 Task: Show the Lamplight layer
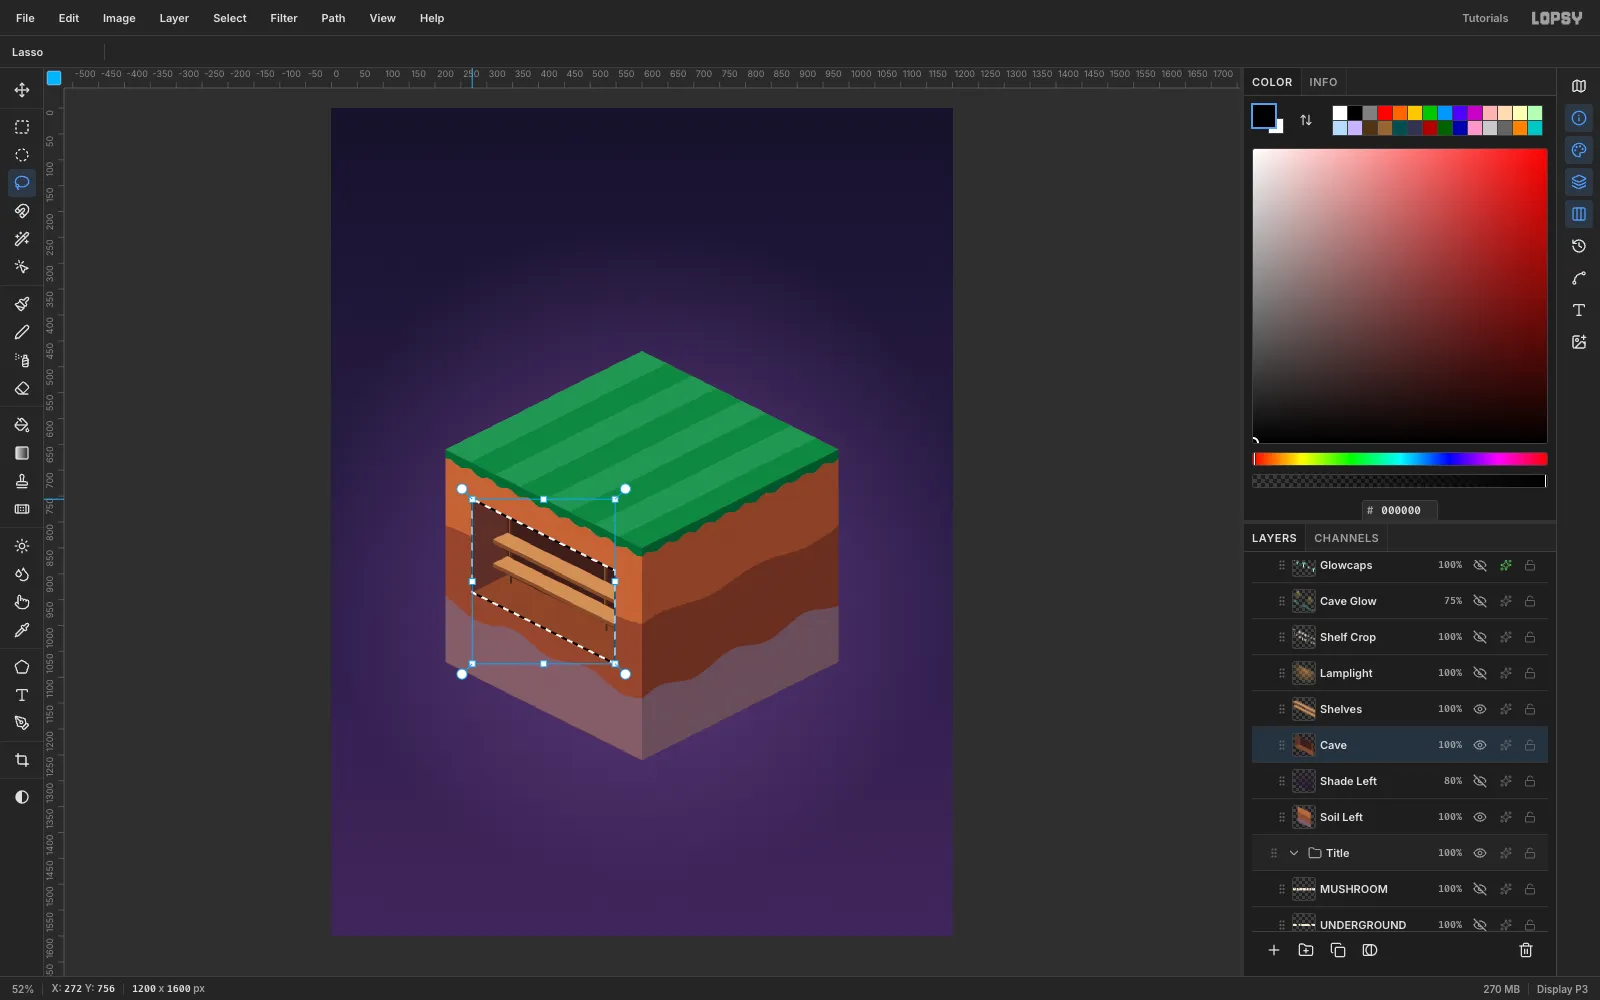[1480, 673]
